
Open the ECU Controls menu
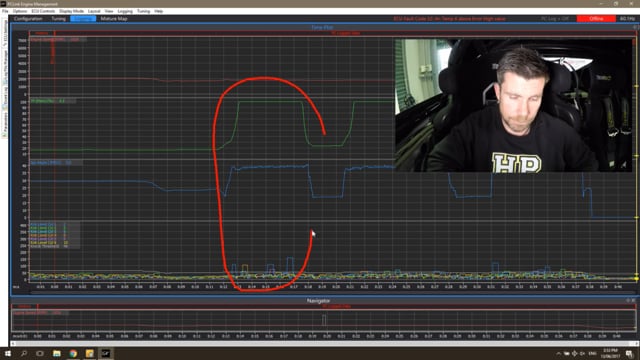(x=43, y=11)
